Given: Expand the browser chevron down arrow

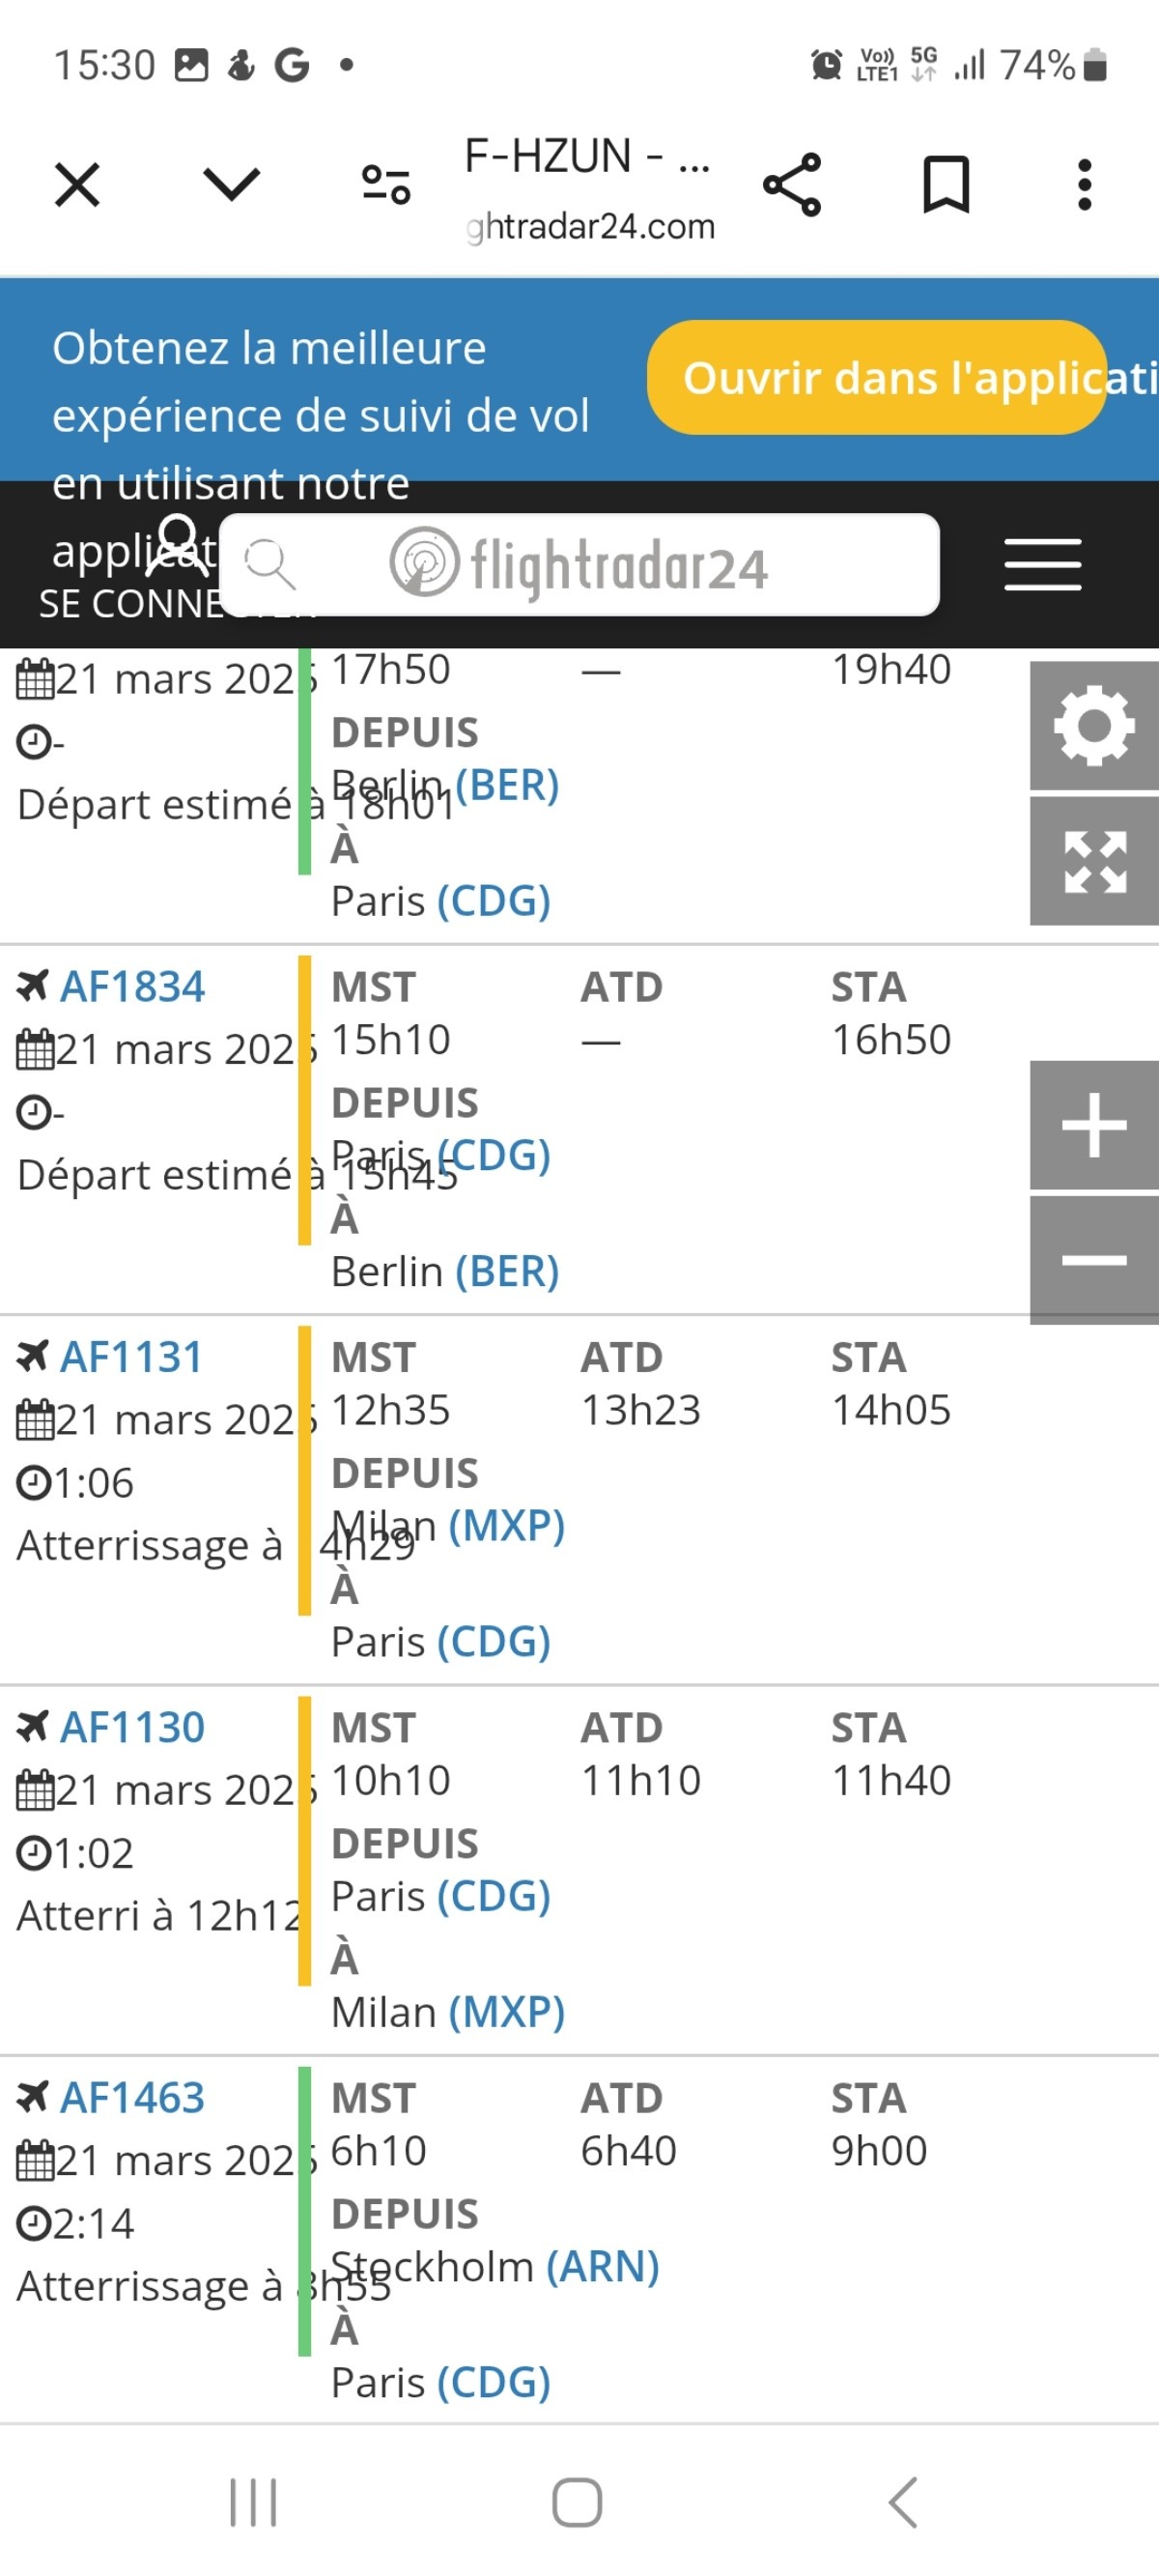Looking at the screenshot, I should coord(231,184).
